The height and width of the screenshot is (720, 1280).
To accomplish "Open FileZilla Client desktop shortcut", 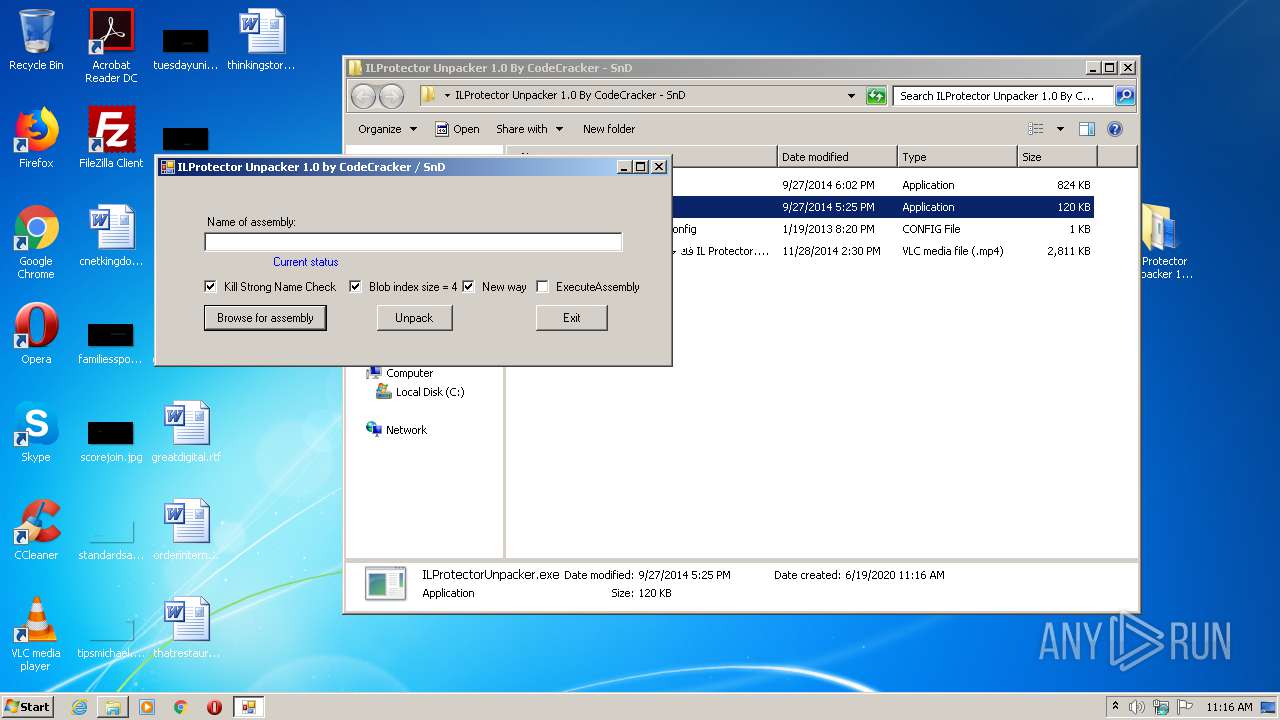I will coord(111,137).
